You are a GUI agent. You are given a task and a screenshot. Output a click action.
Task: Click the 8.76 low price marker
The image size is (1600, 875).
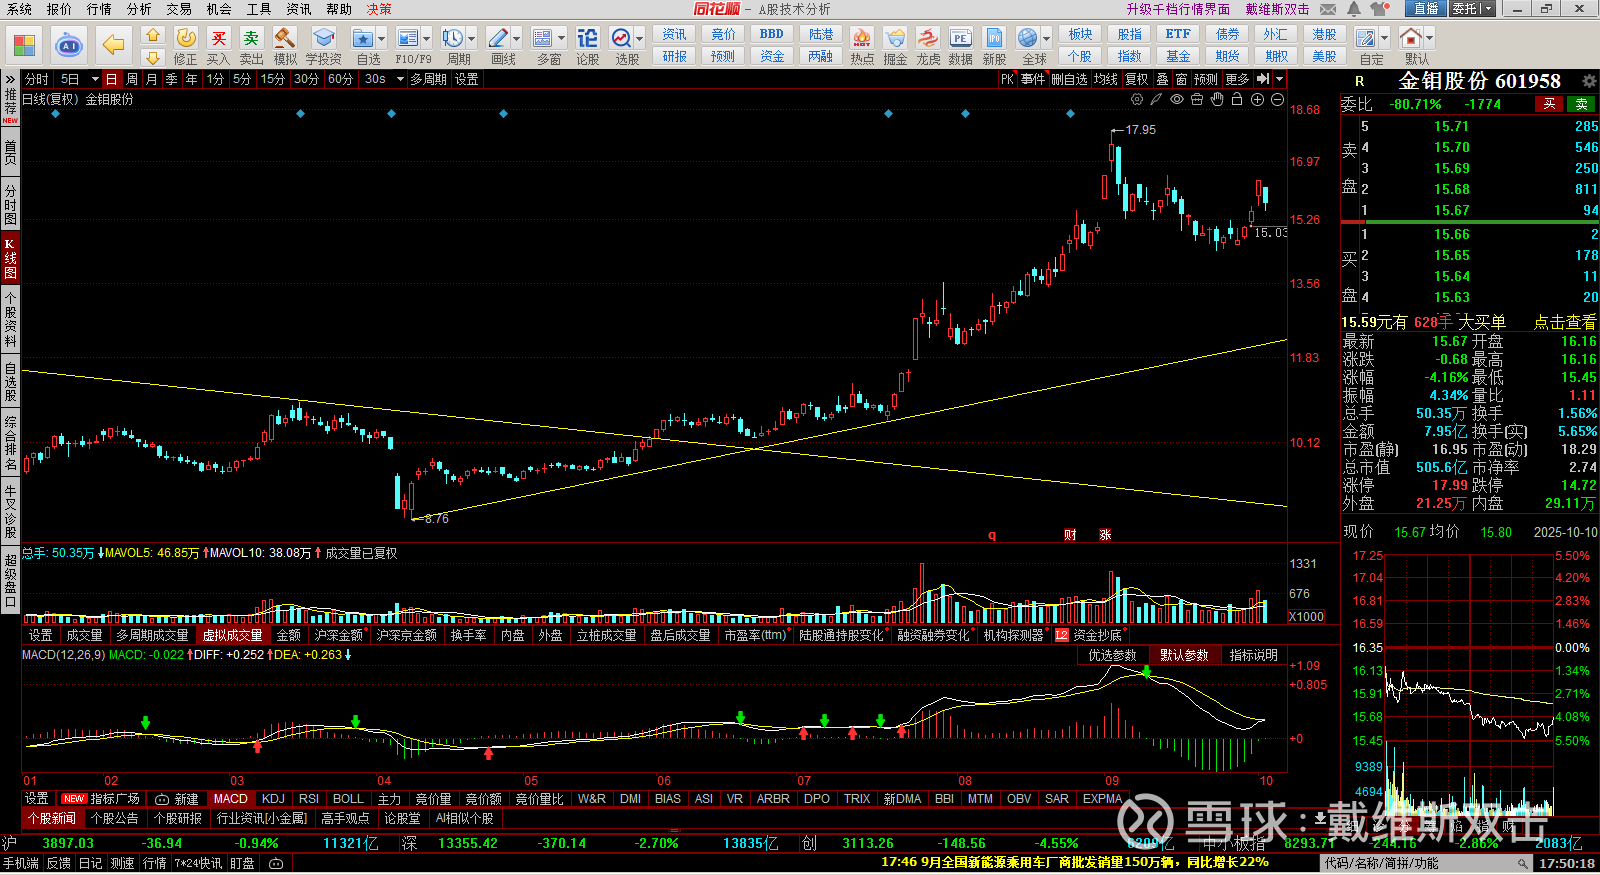tap(436, 519)
